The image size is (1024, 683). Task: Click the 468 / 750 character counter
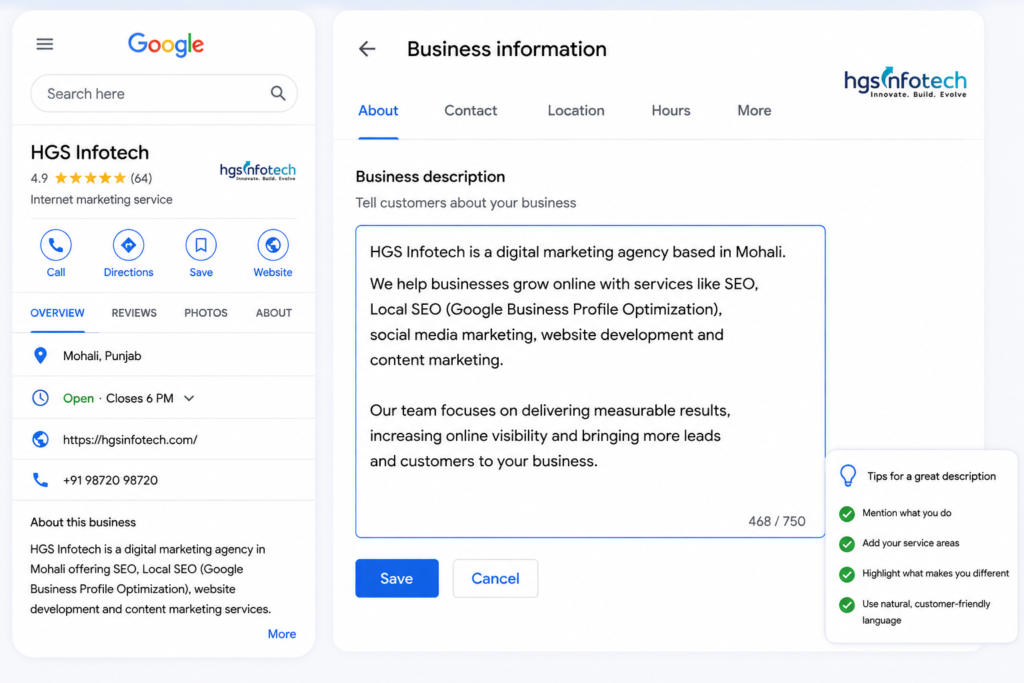coord(776,521)
